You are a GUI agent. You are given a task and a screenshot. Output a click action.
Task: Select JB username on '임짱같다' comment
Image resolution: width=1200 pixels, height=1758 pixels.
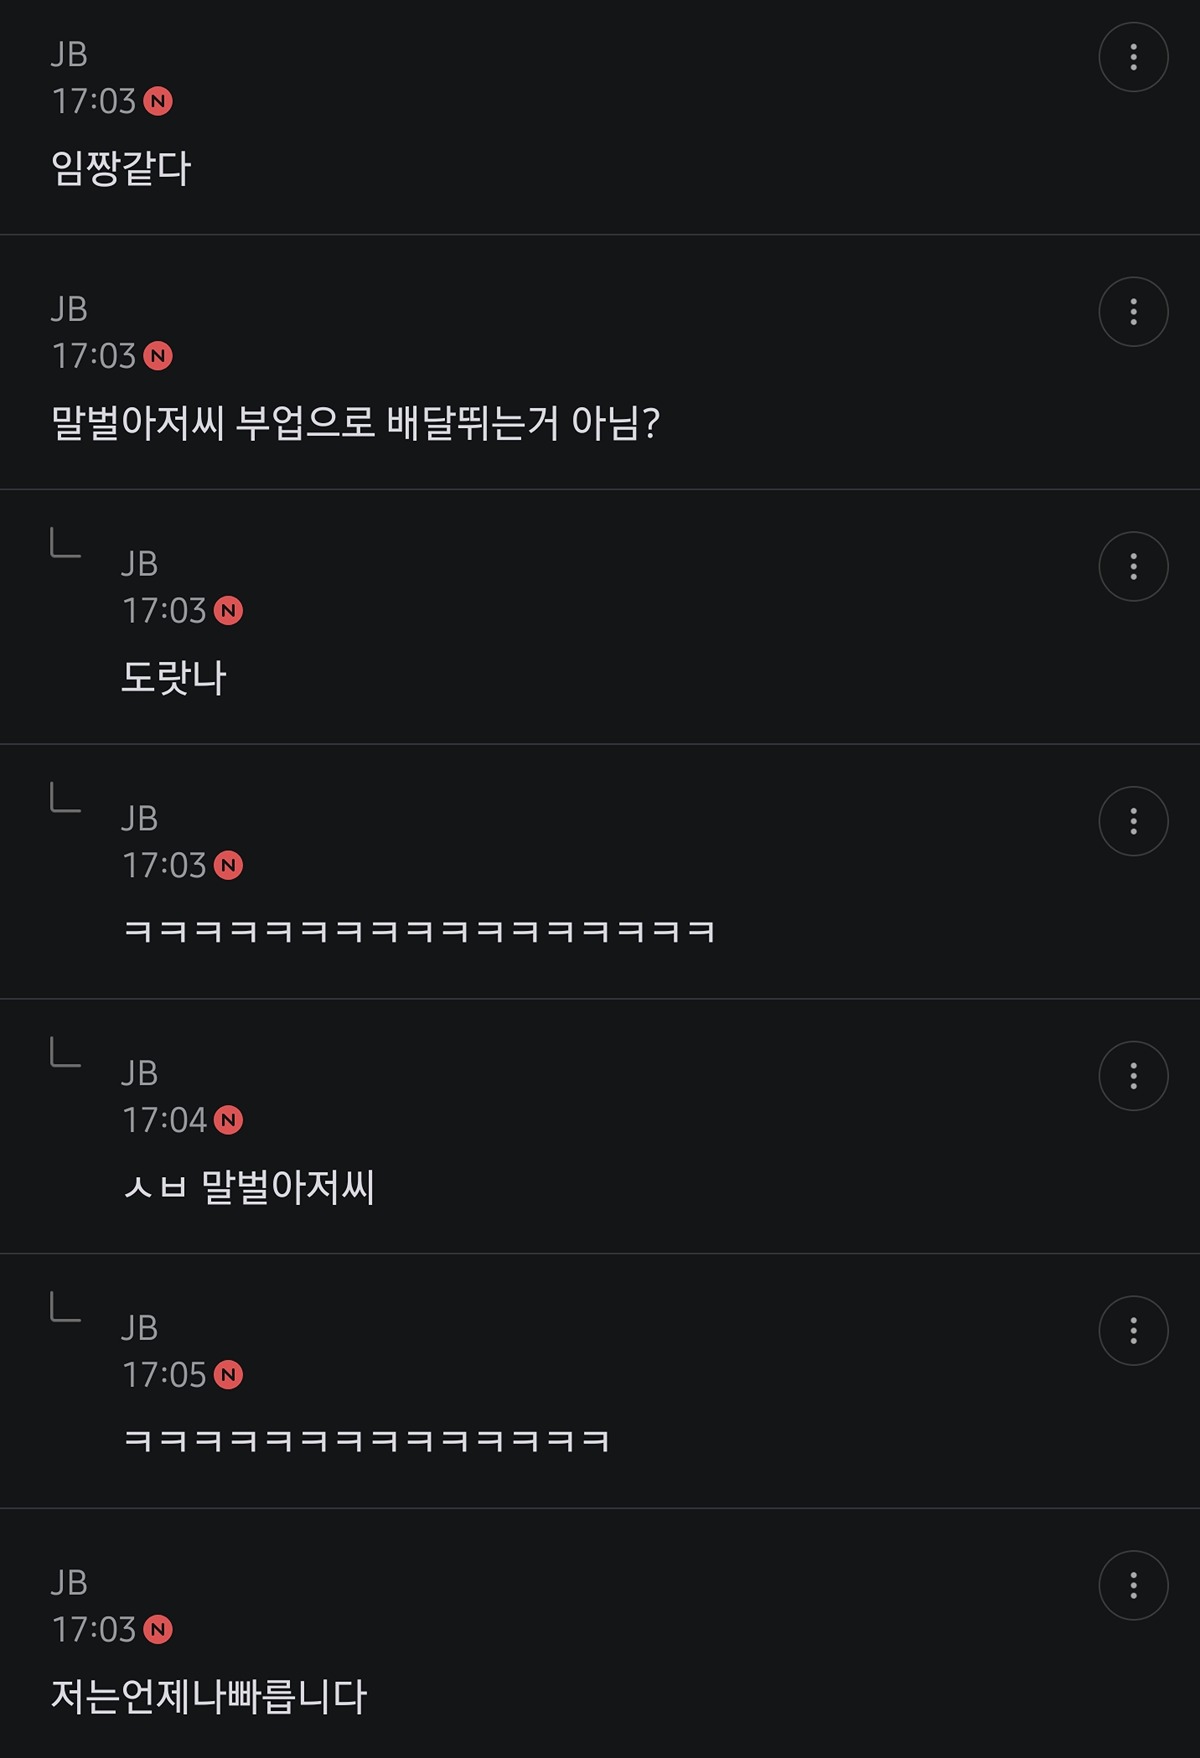click(69, 54)
